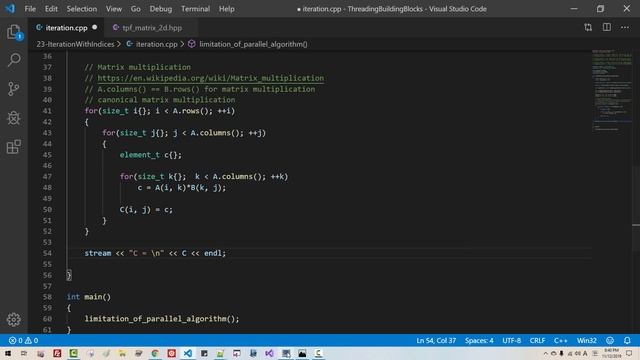Viewport: 640px width, 360px height.
Task: Click the taskbar clock and date
Action: point(611,353)
